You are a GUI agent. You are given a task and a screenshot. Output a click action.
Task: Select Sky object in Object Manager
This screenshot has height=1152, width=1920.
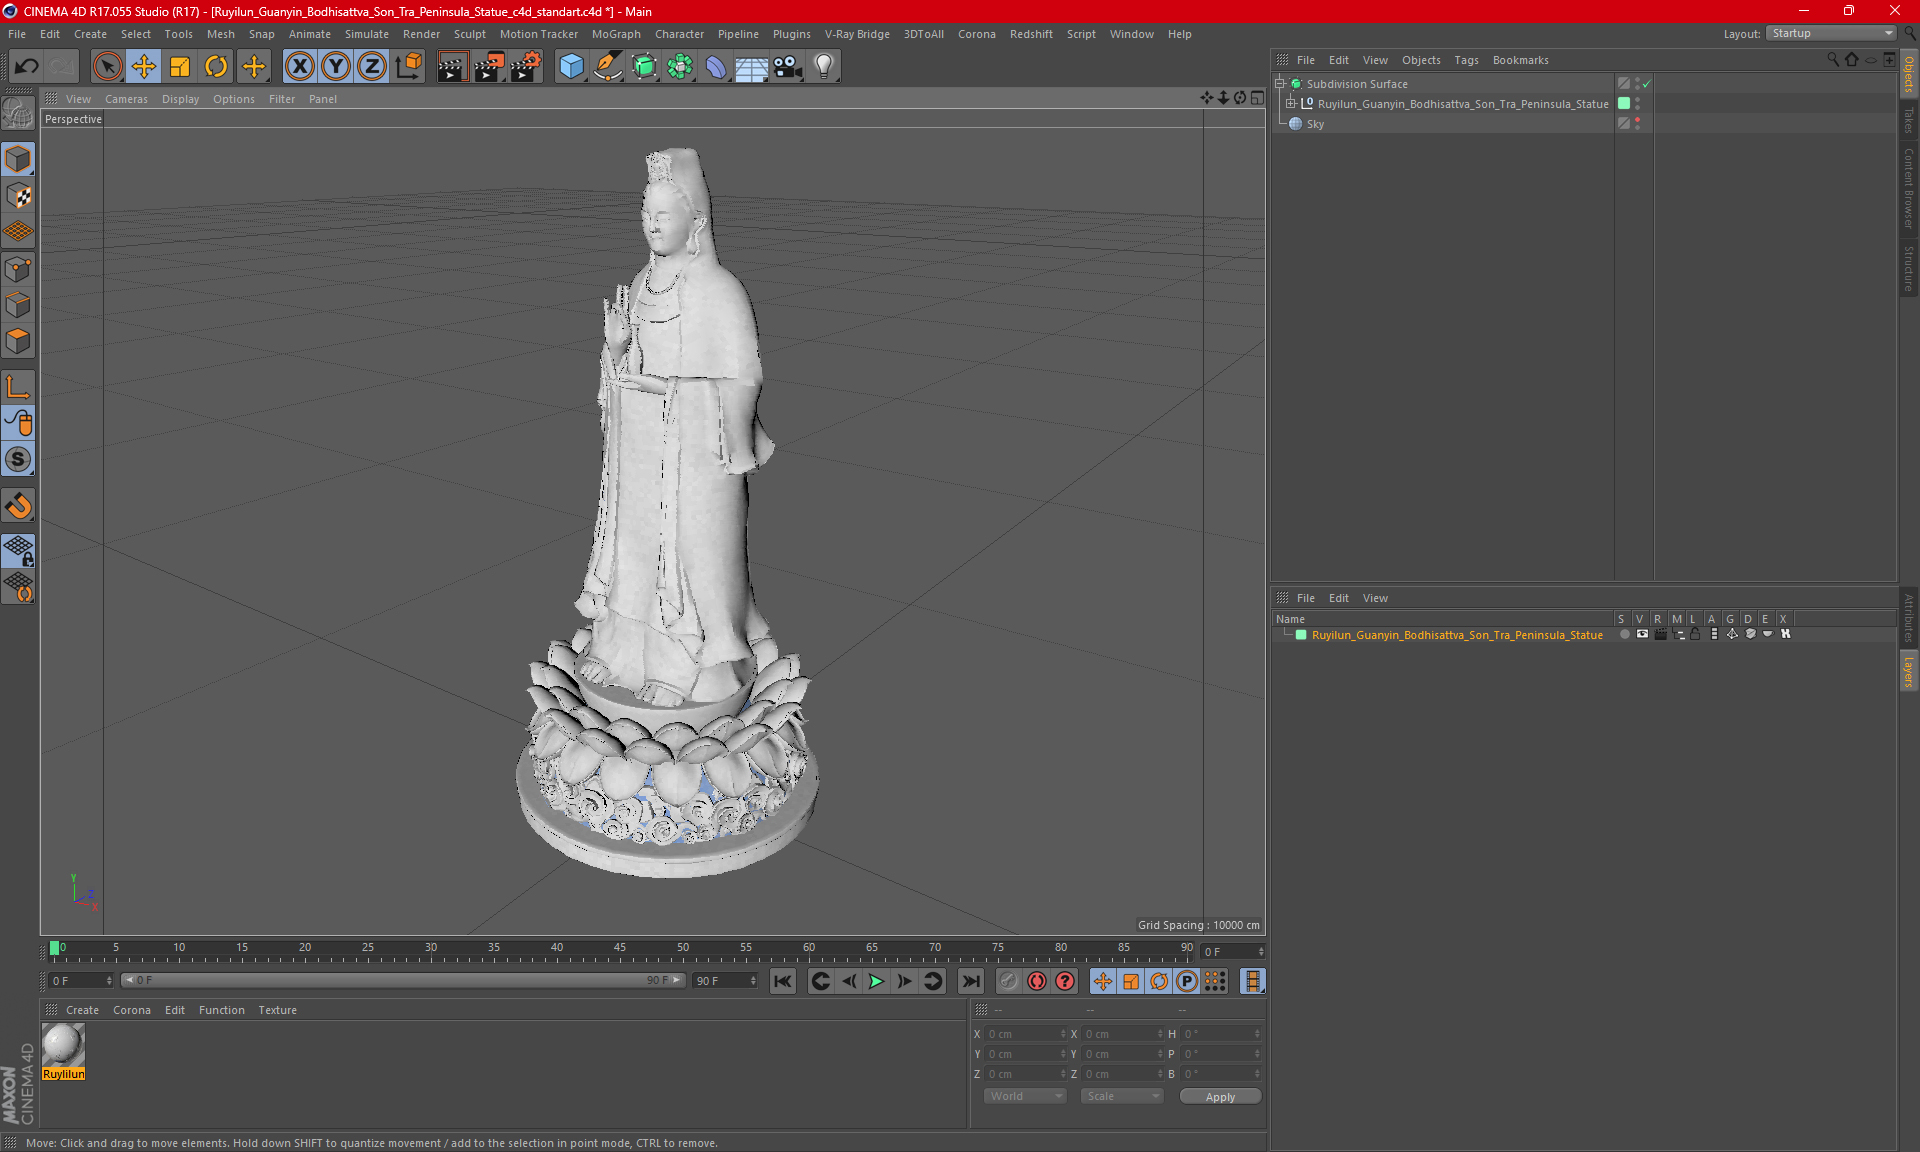(x=1315, y=124)
